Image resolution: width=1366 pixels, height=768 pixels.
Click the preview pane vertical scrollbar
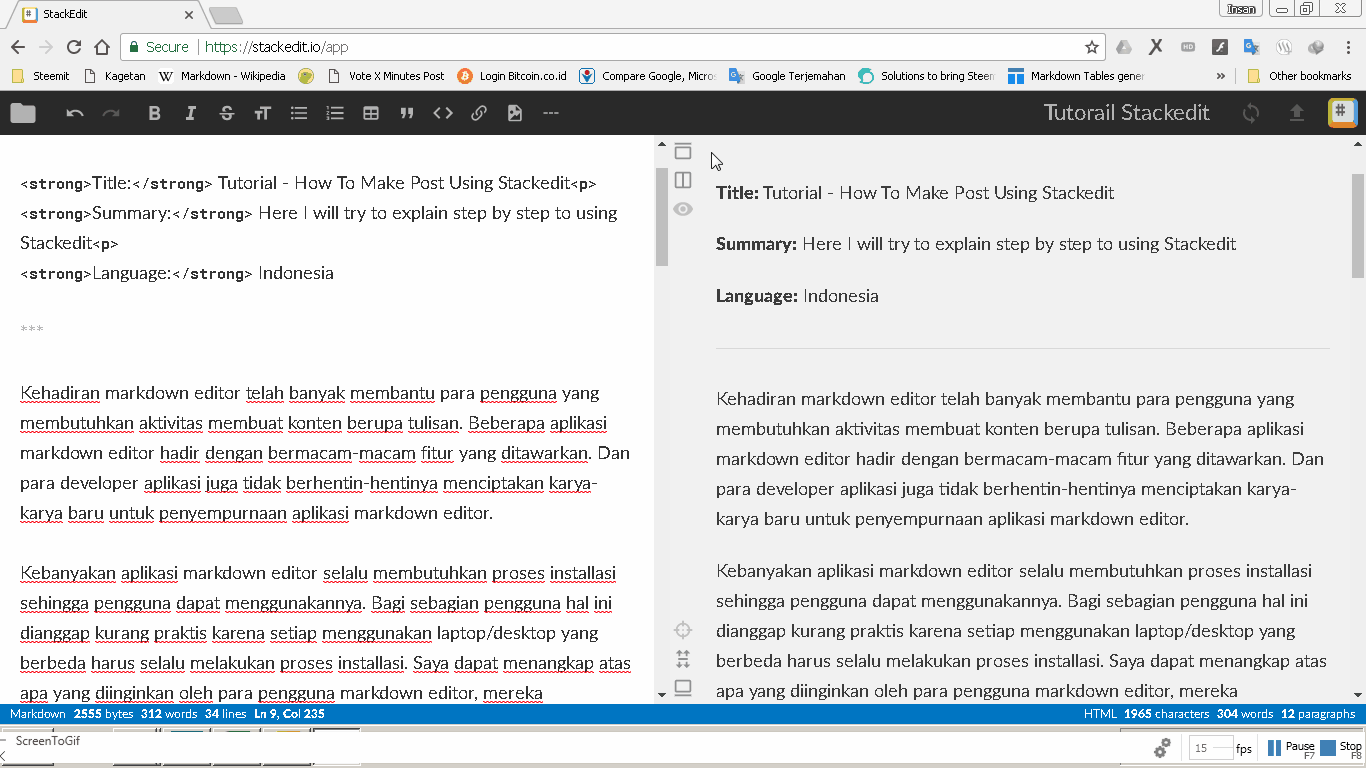tap(1357, 225)
